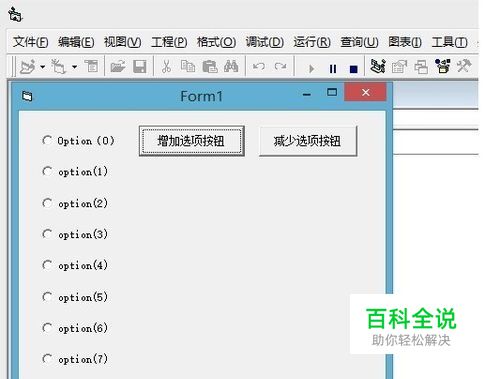Click the VB application icon in title bar
Screen dimensions: 500x379
pyautogui.click(x=15, y=15)
